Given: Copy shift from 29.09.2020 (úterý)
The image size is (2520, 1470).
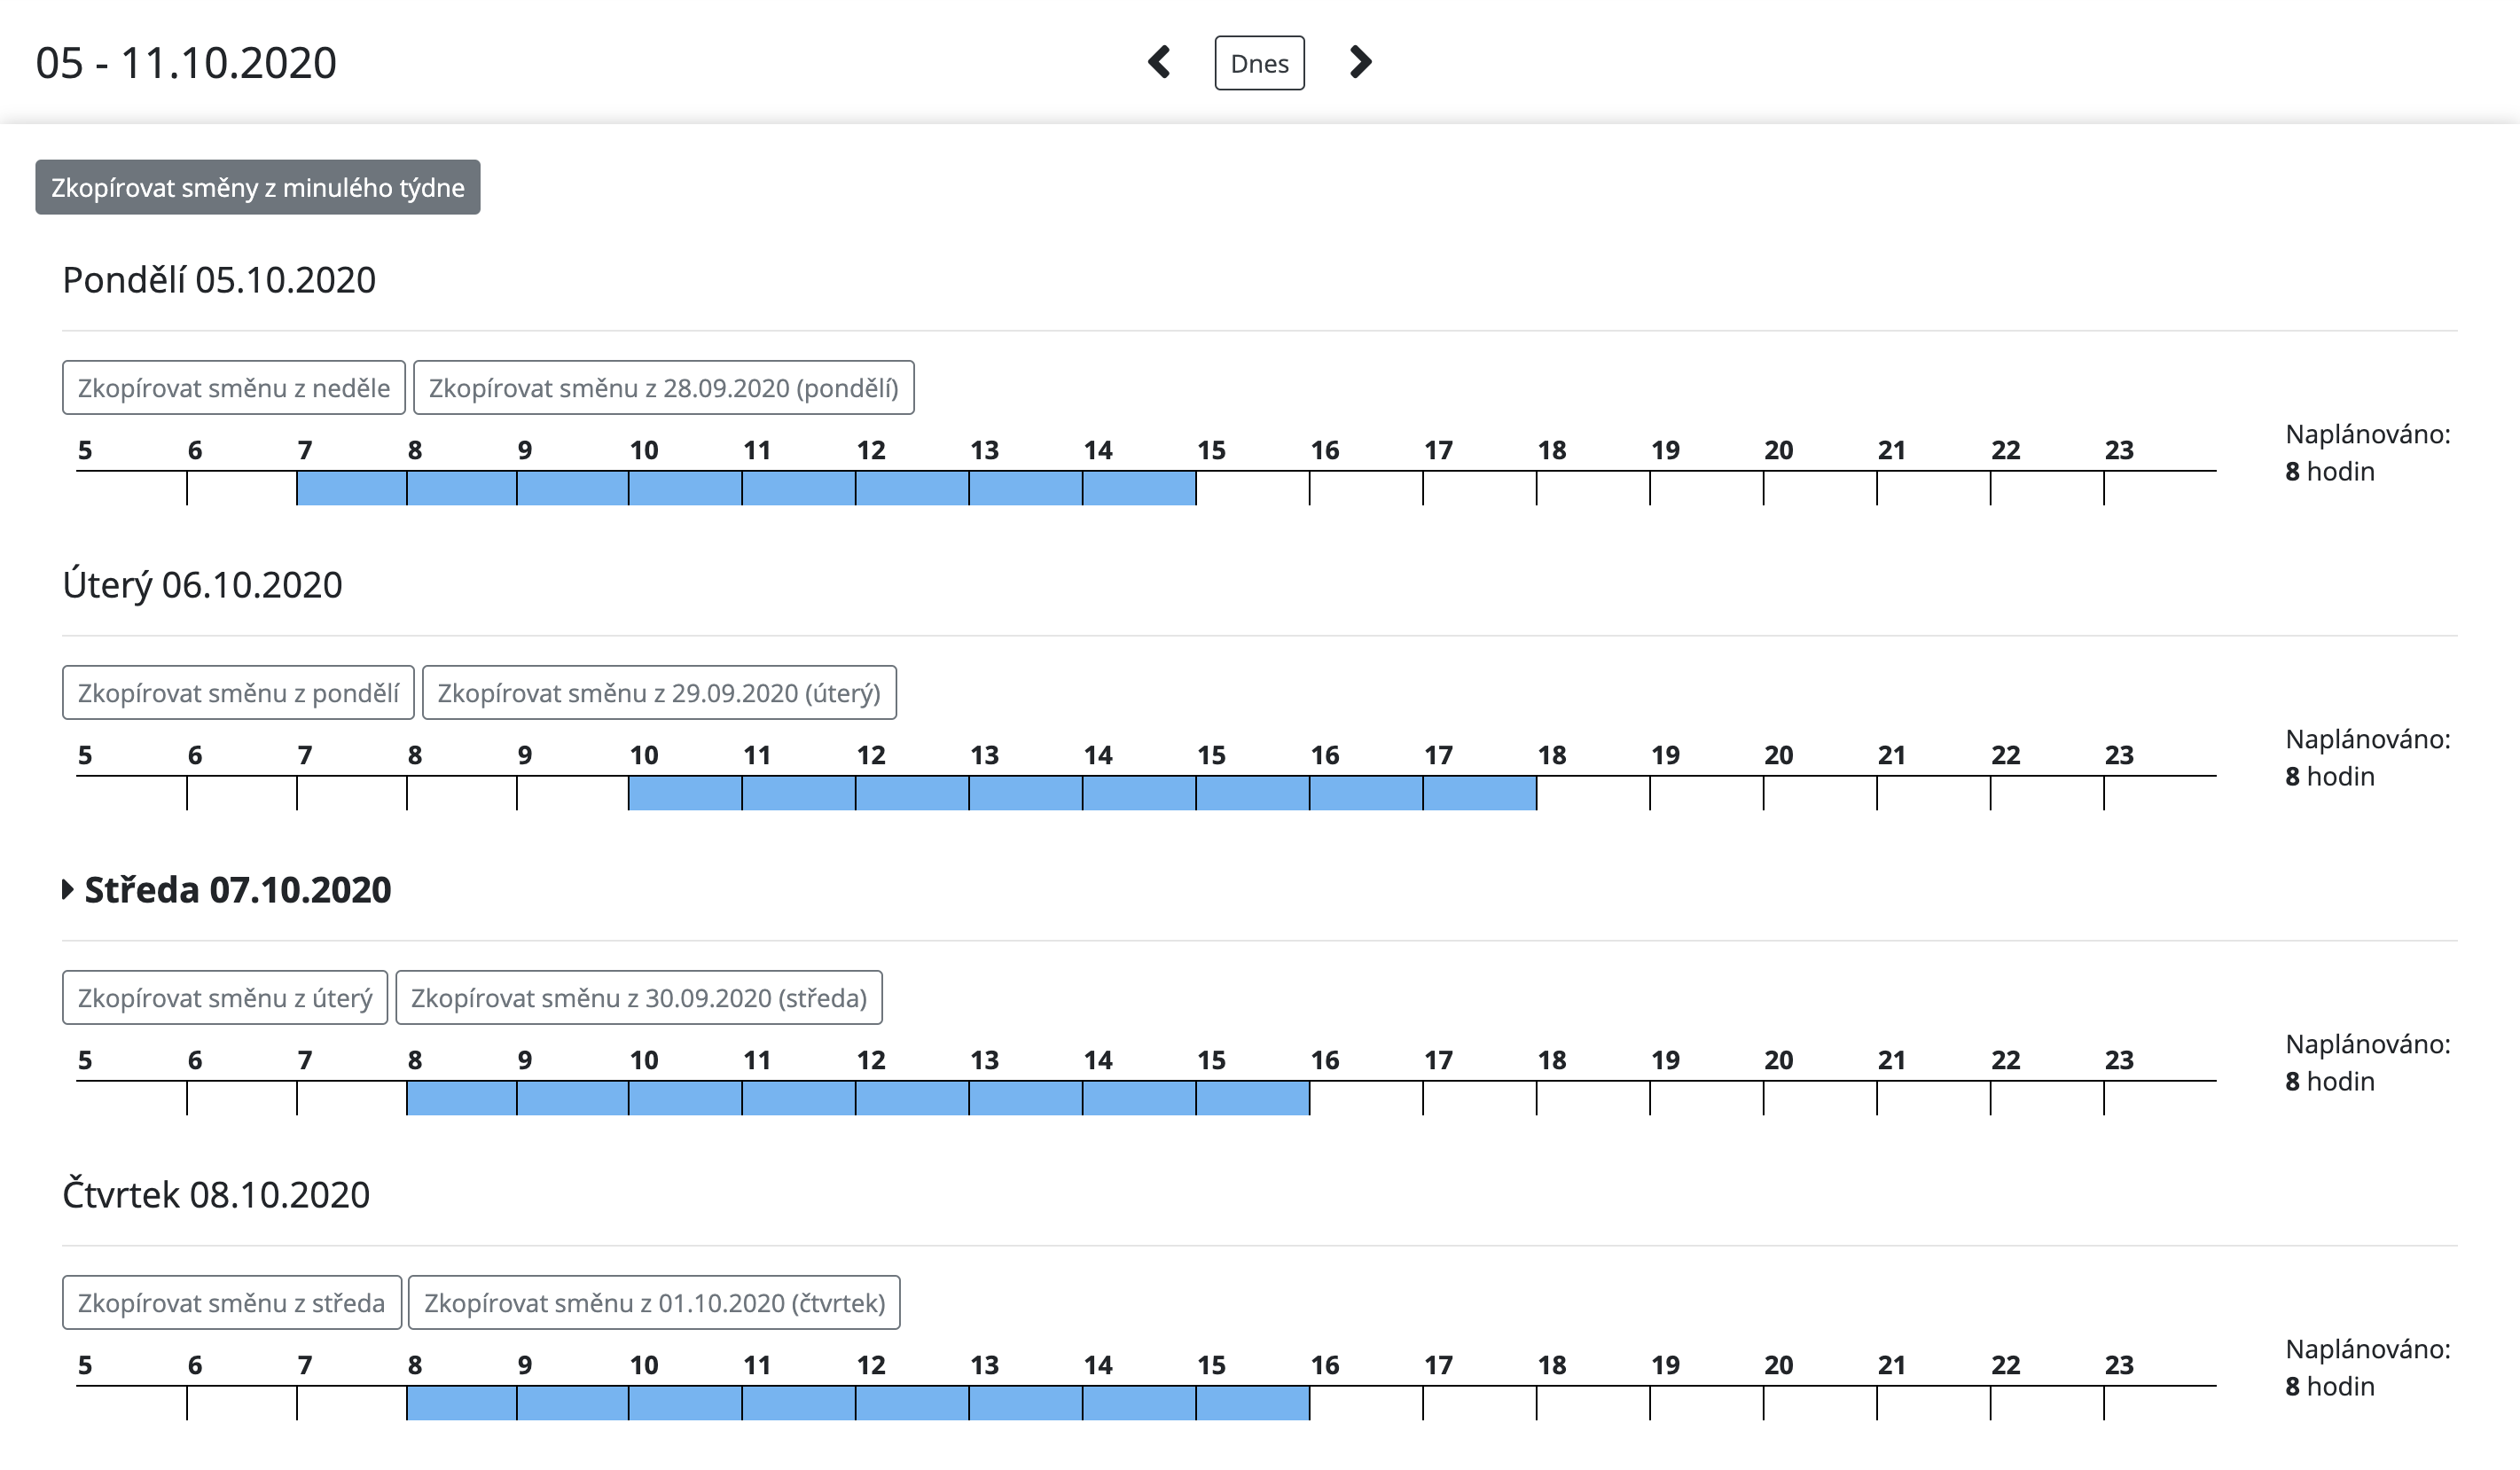Looking at the screenshot, I should tap(659, 693).
